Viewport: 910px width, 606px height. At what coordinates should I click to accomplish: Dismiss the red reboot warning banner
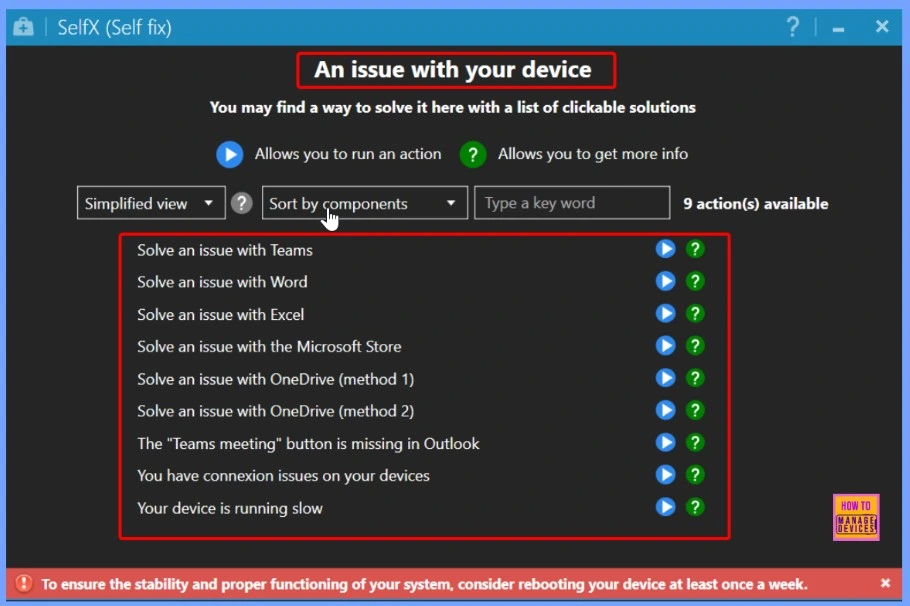pyautogui.click(x=885, y=583)
